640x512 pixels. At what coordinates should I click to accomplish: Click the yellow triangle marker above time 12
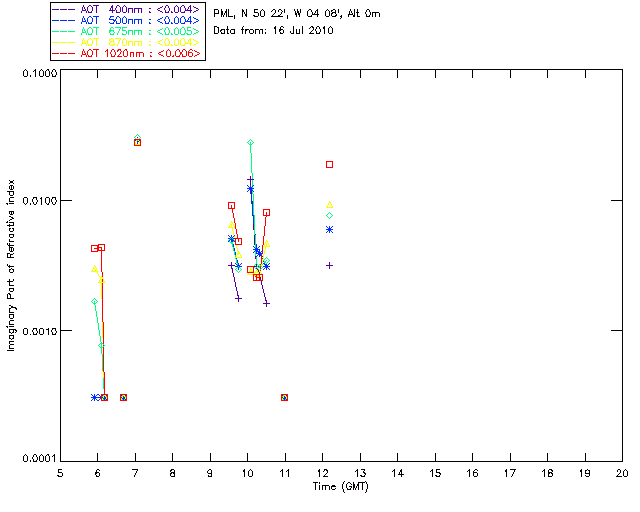329,205
